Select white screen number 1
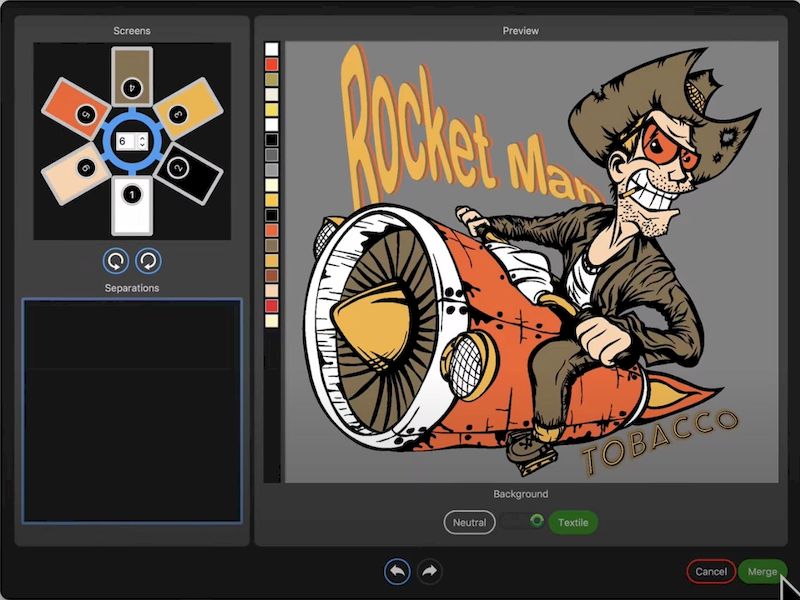 pos(131,206)
